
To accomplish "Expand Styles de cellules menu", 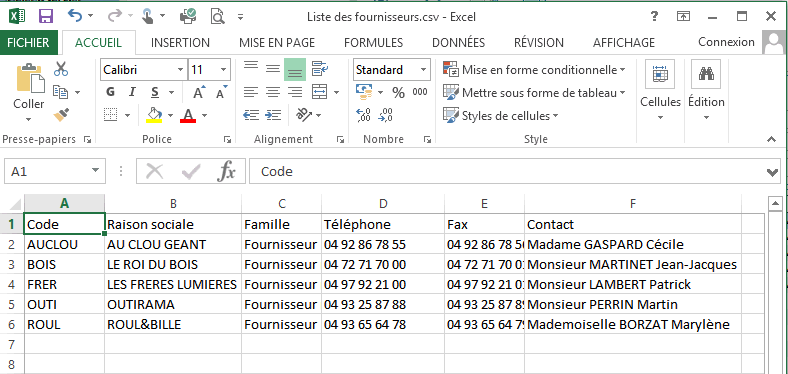I will (x=501, y=116).
